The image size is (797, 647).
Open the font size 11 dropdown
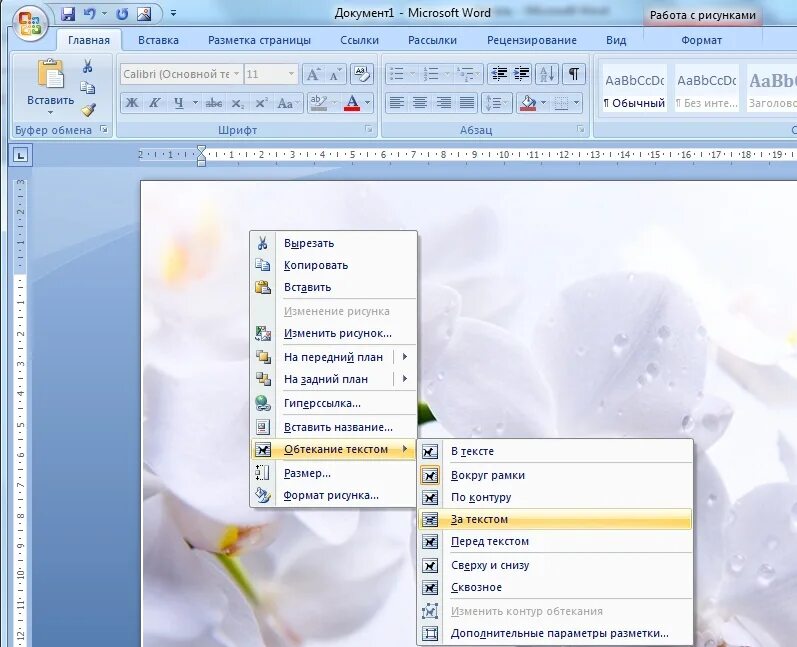pyautogui.click(x=291, y=74)
